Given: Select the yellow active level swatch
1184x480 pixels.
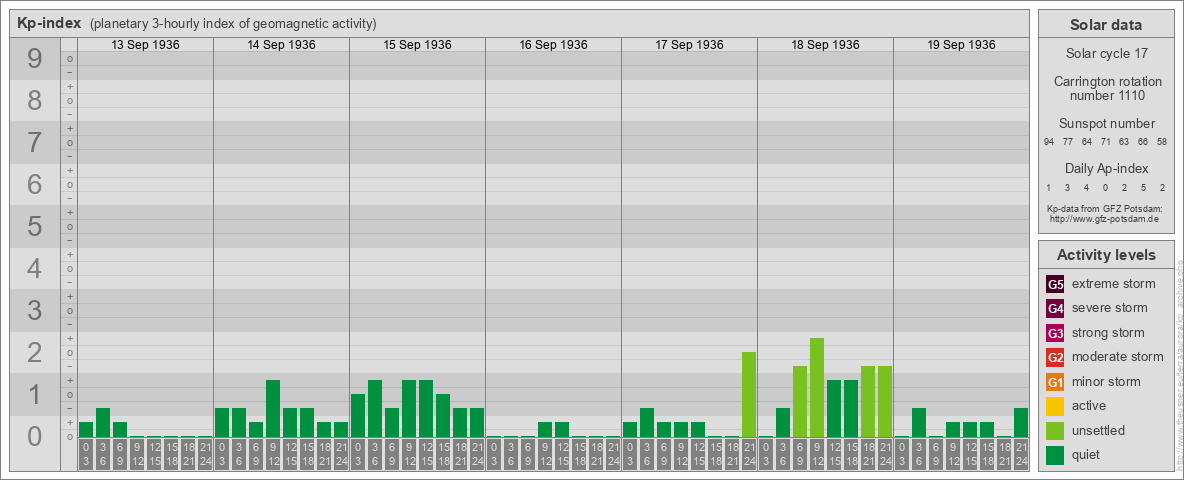Looking at the screenshot, I should pos(1055,406).
